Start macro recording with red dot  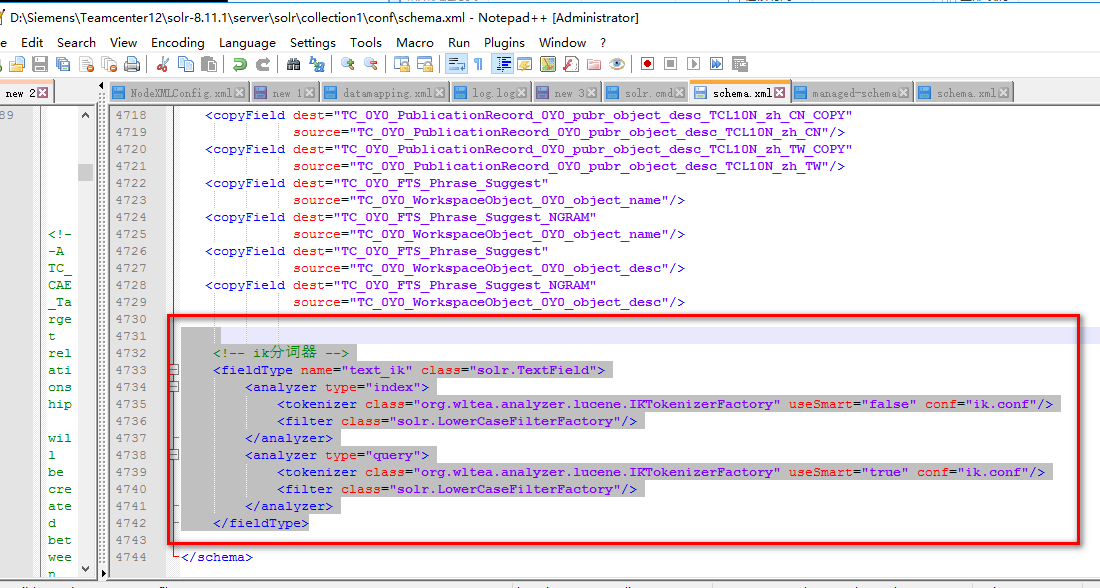point(648,65)
